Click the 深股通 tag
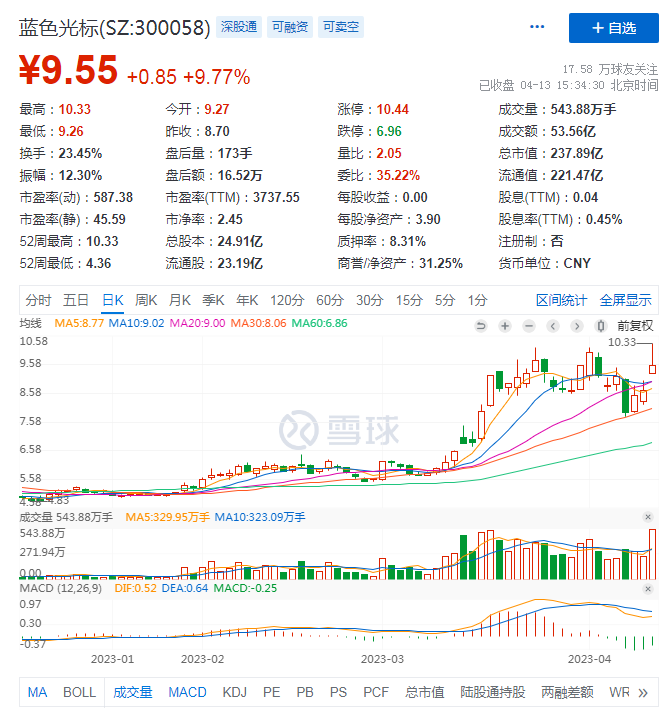670x711 pixels. (x=239, y=27)
